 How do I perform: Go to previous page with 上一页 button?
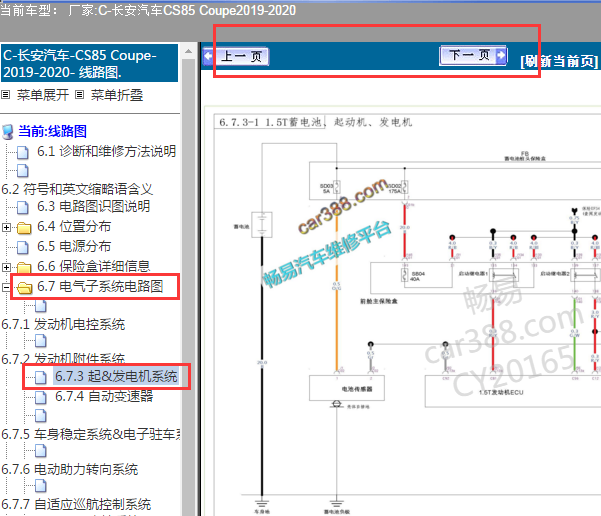click(236, 57)
